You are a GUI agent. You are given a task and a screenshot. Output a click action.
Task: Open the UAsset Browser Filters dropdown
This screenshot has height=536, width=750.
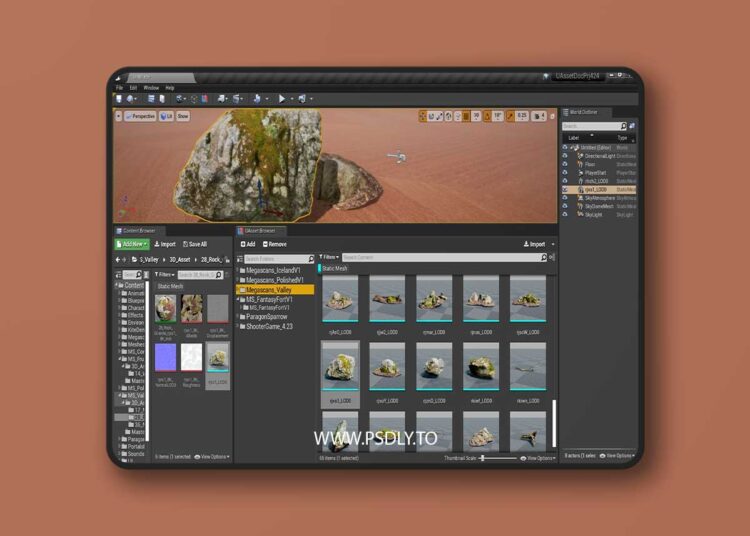click(328, 257)
